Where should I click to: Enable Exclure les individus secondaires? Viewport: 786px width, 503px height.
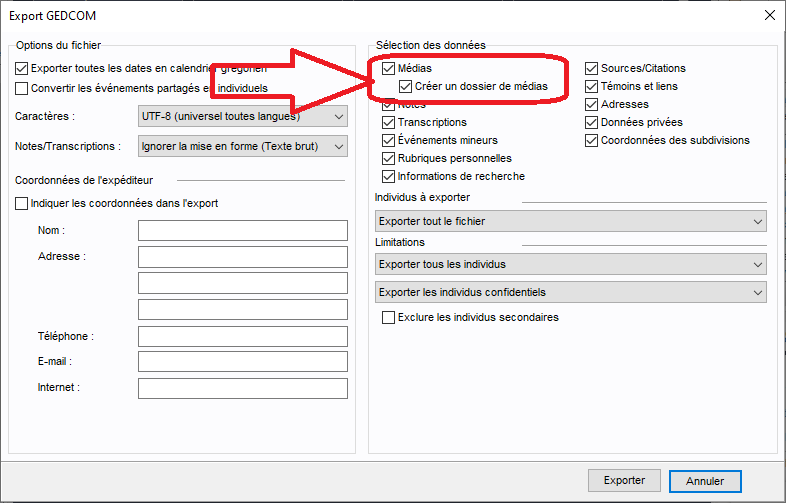click(x=390, y=318)
